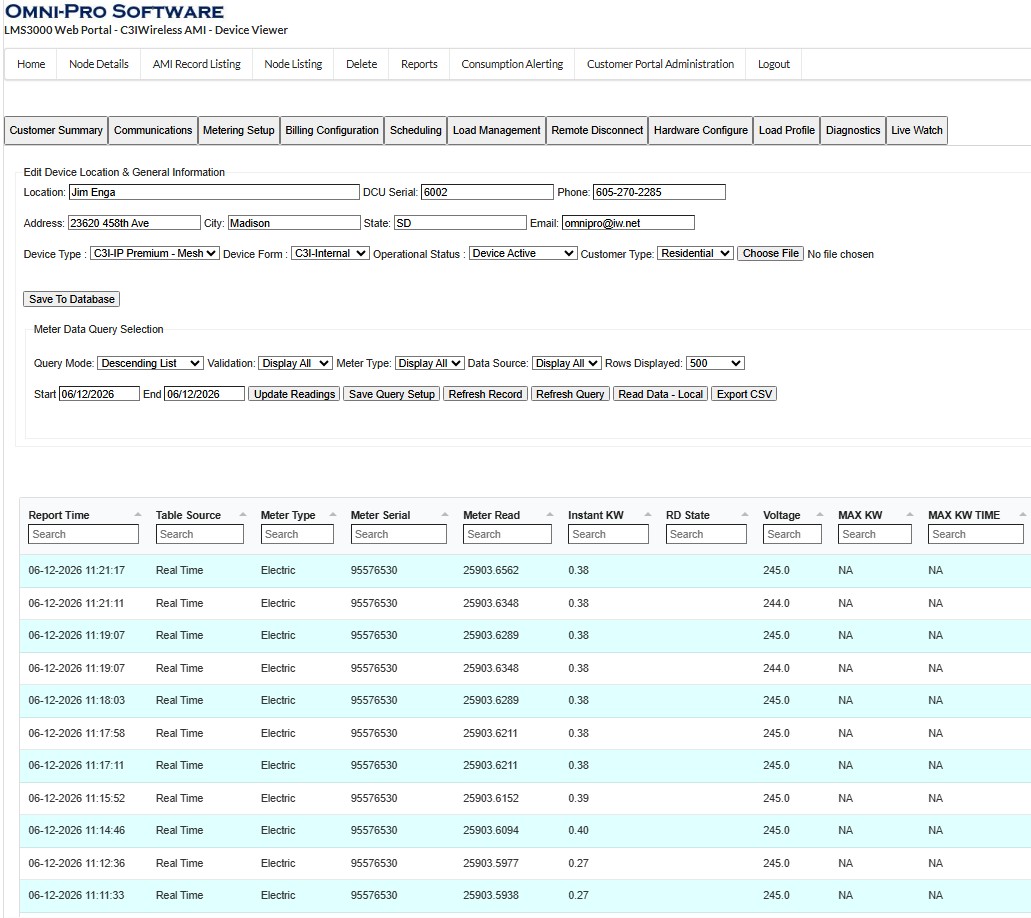
Task: Click Meter Serial search box
Action: tap(398, 534)
